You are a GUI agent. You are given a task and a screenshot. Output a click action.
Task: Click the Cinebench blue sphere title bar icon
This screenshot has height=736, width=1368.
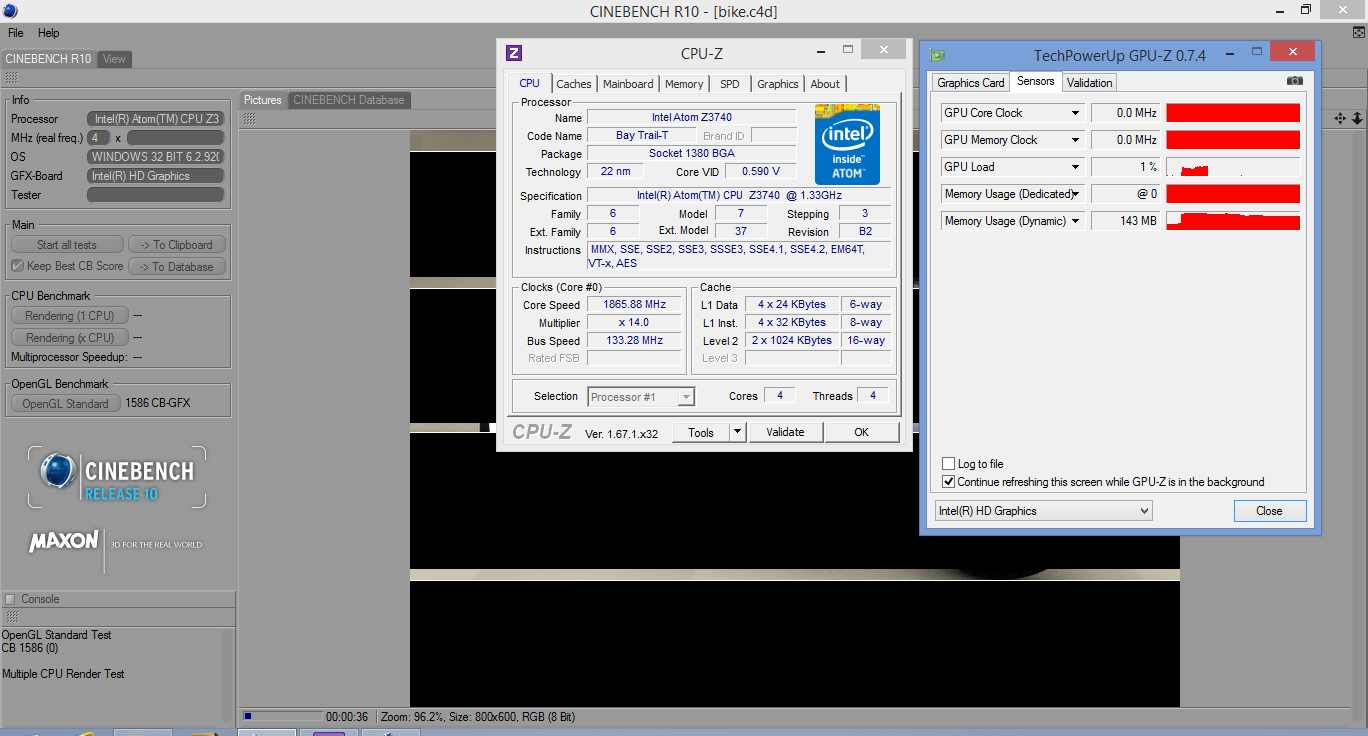(x=10, y=11)
